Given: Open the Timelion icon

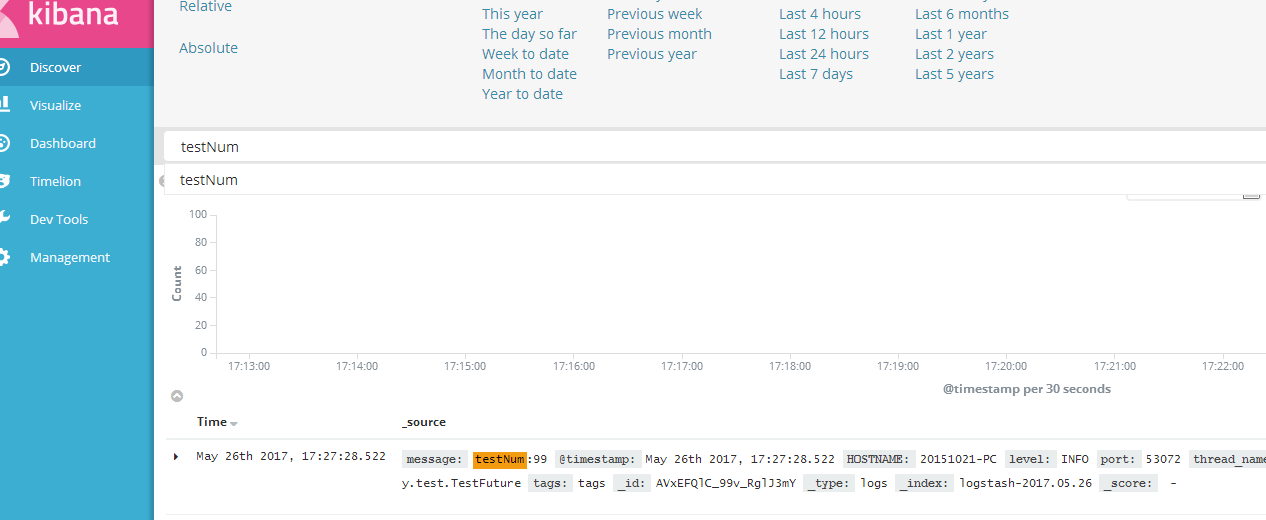Looking at the screenshot, I should [4, 181].
